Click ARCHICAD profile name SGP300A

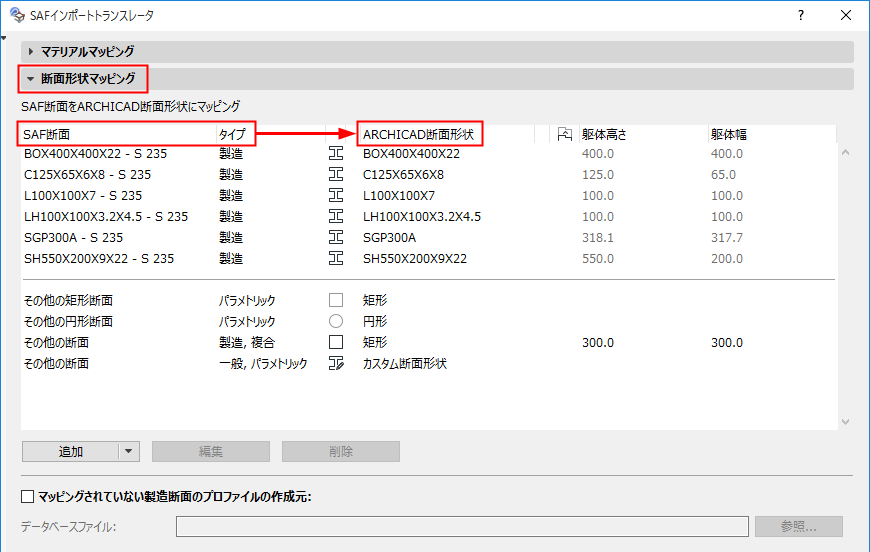pyautogui.click(x=390, y=237)
